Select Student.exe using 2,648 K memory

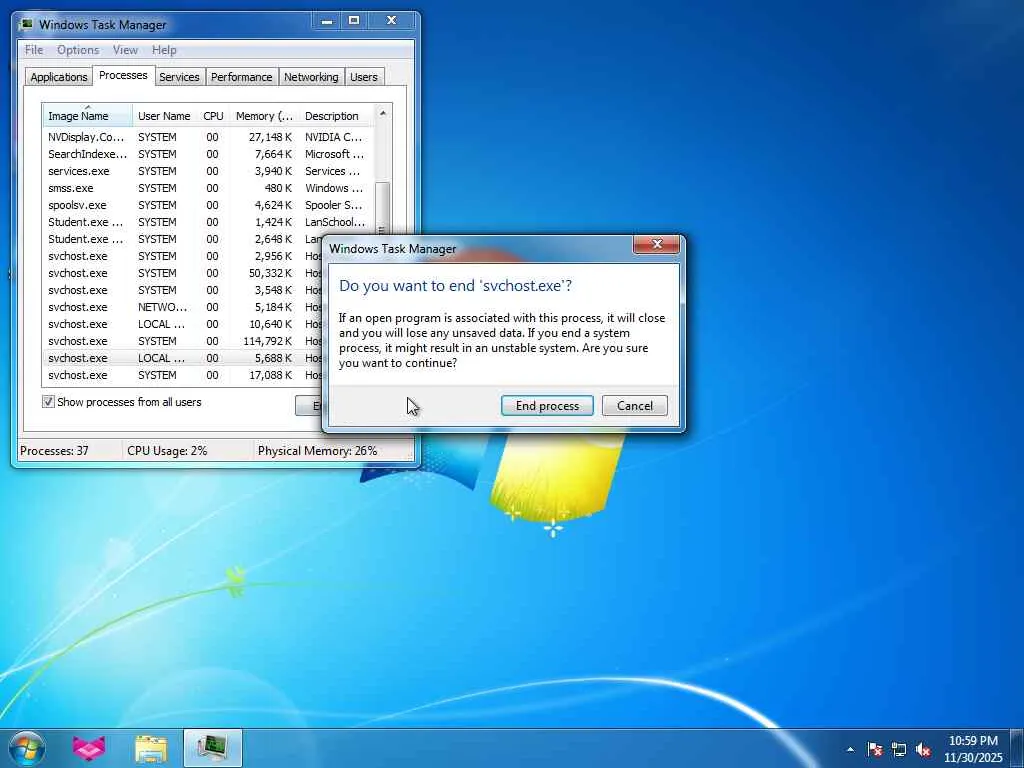coord(183,239)
